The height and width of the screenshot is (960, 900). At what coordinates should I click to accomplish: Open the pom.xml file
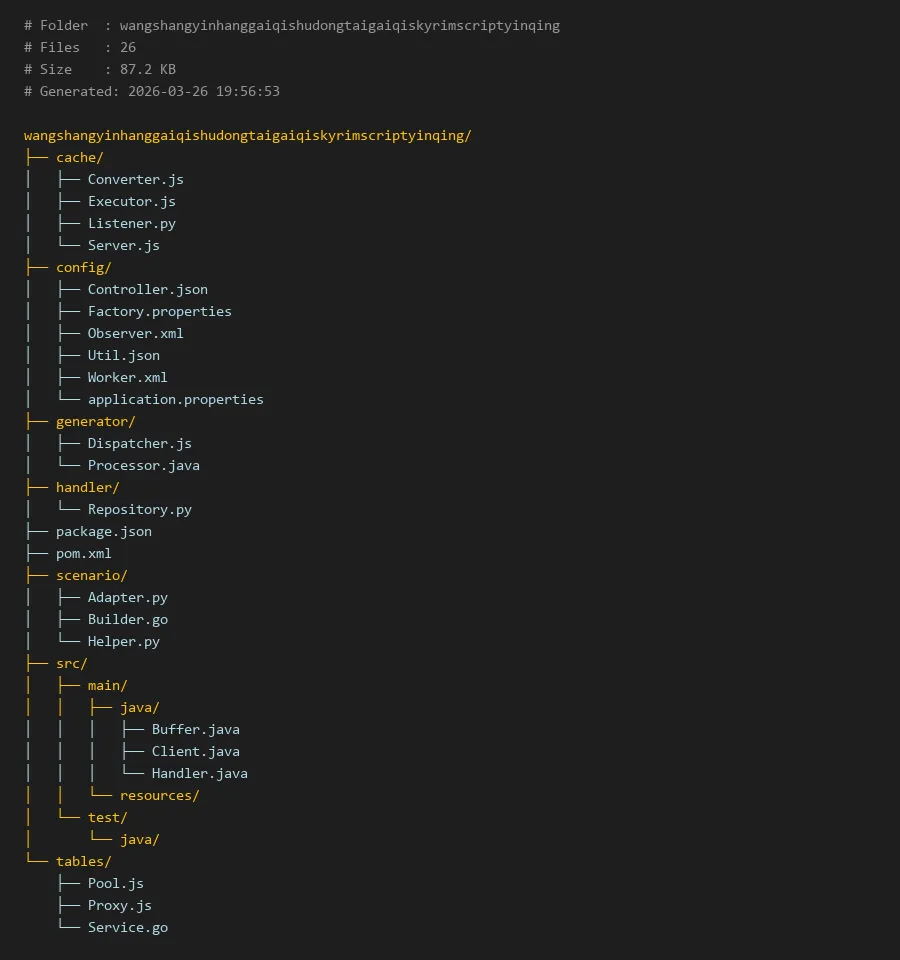point(83,554)
